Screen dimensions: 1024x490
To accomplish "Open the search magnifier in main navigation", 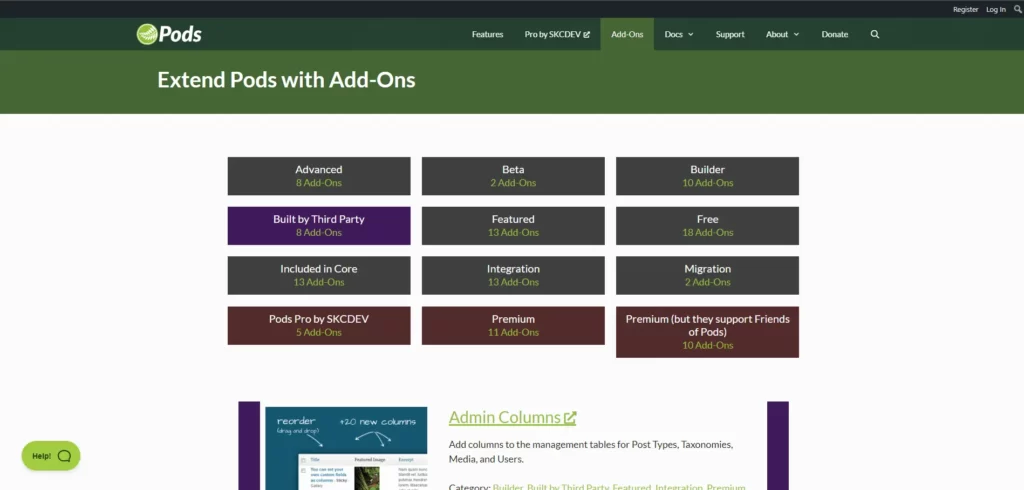I will tap(874, 34).
